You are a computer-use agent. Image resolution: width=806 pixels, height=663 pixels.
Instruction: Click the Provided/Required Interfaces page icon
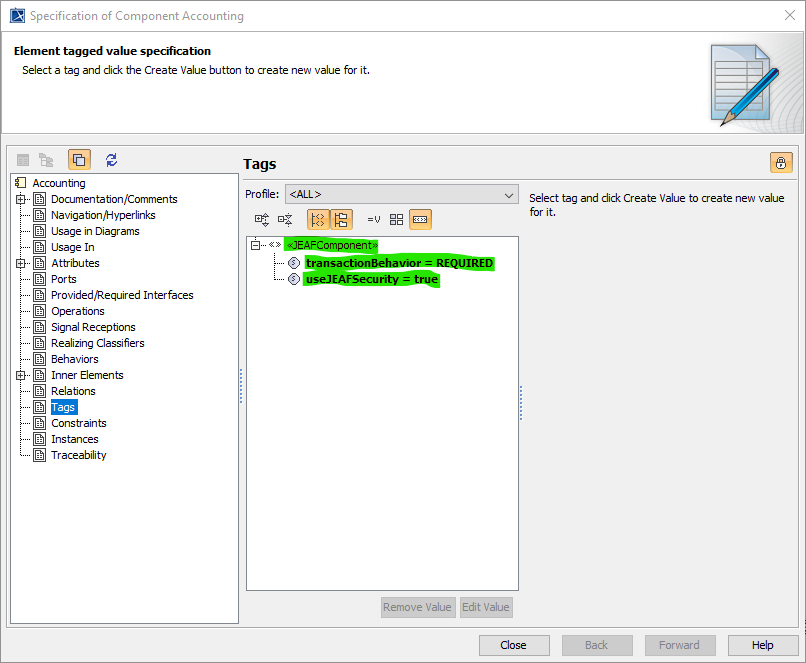pyautogui.click(x=40, y=296)
